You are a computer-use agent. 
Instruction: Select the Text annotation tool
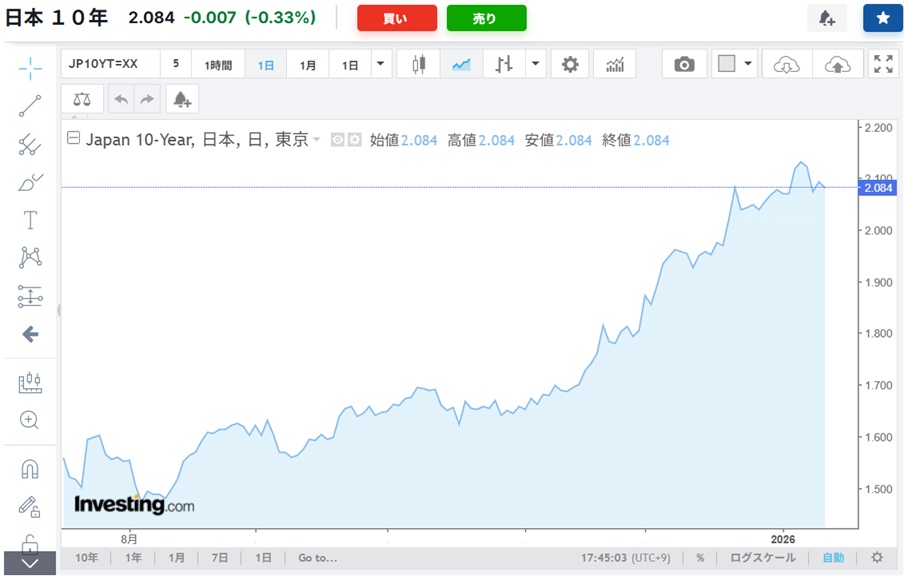30,220
